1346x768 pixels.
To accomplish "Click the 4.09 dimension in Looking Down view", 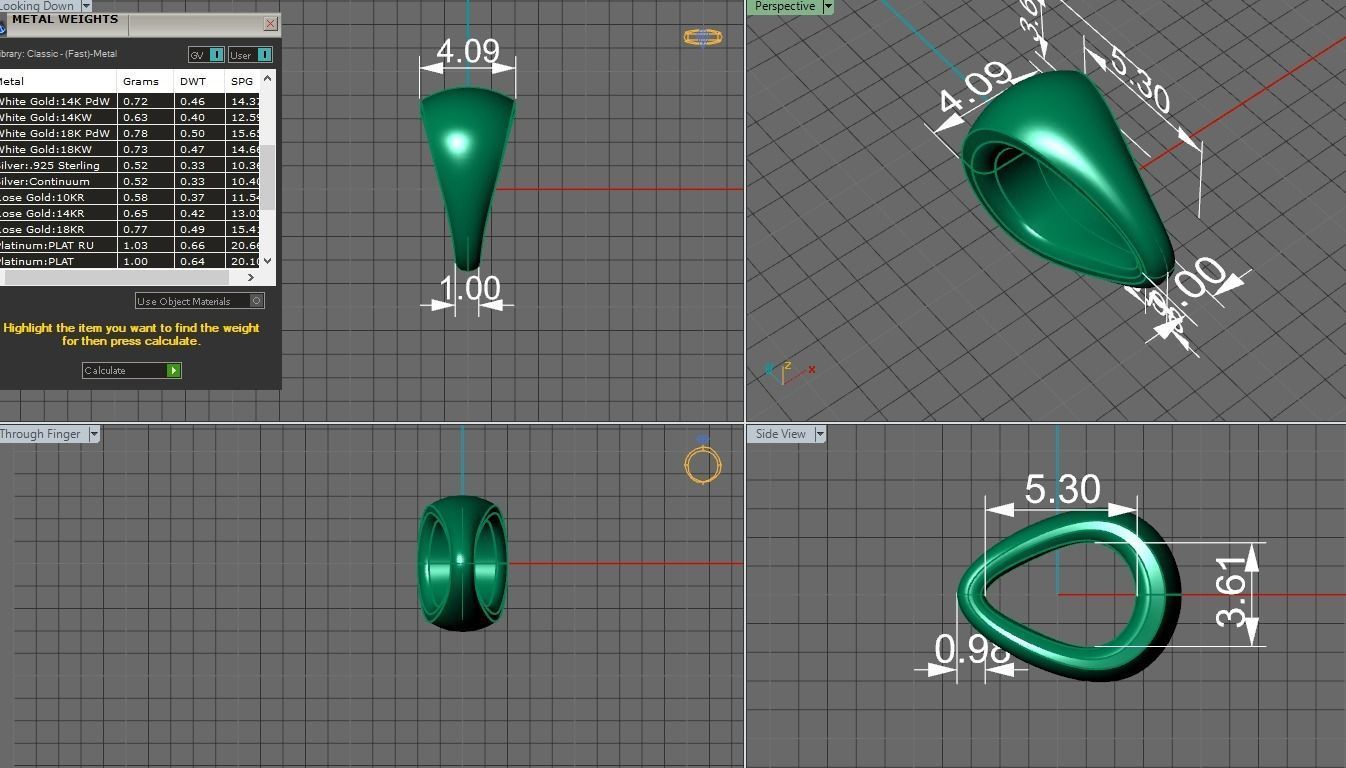I will pos(468,50).
